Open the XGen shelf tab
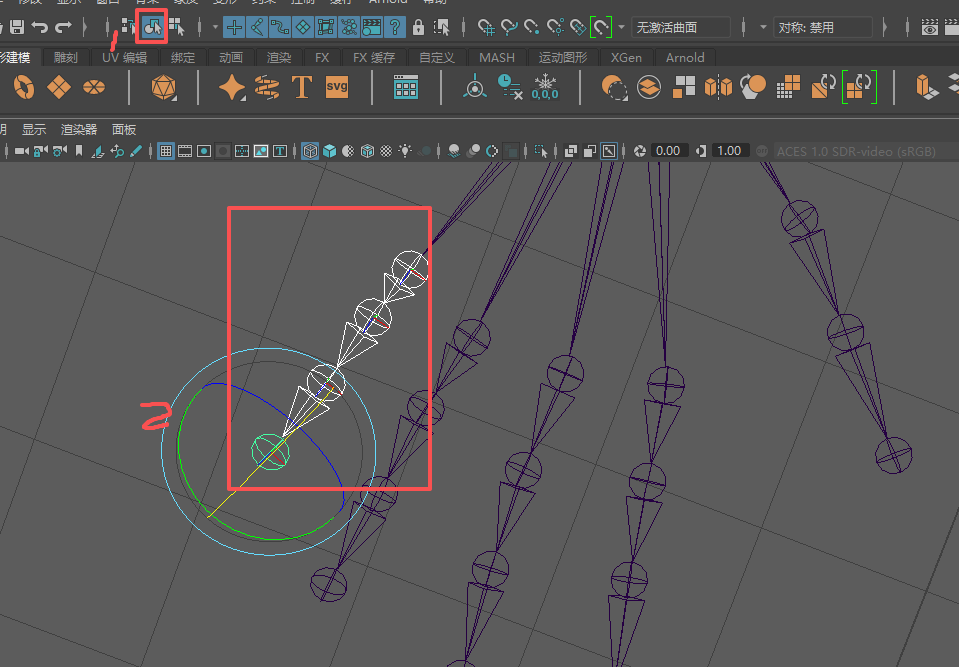 coord(626,57)
